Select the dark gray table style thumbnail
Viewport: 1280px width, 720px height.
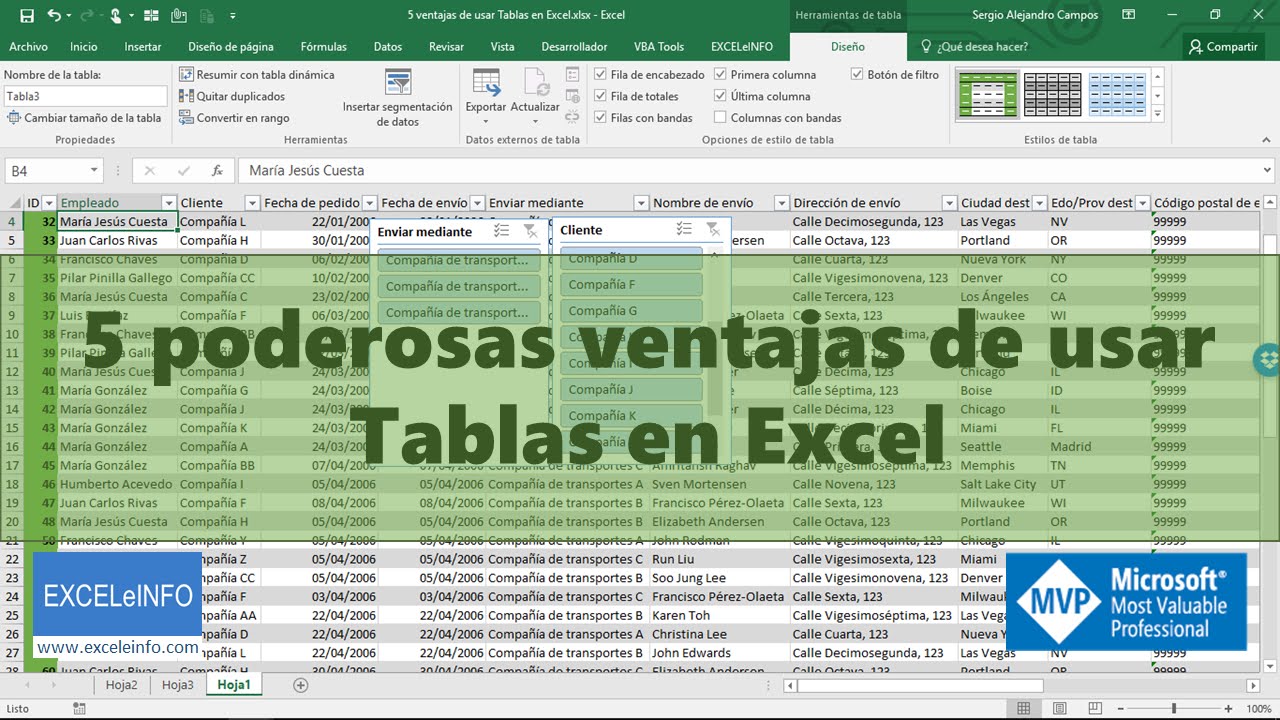(1053, 95)
